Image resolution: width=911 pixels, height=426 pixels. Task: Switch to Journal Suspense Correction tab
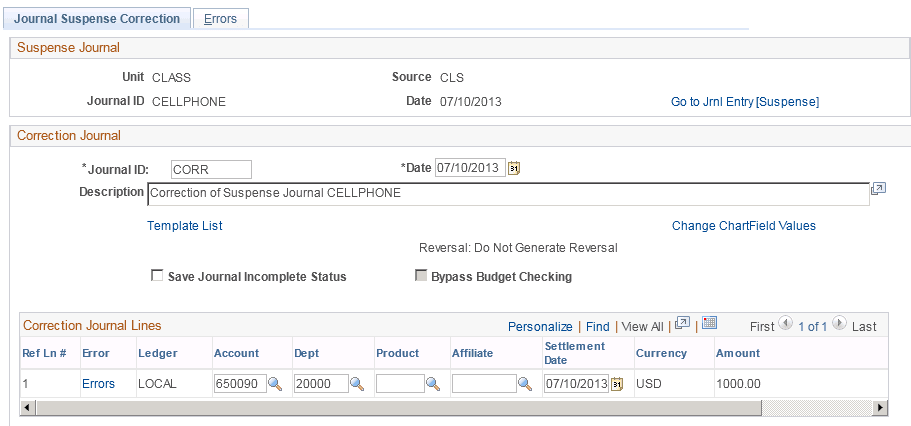click(x=97, y=19)
